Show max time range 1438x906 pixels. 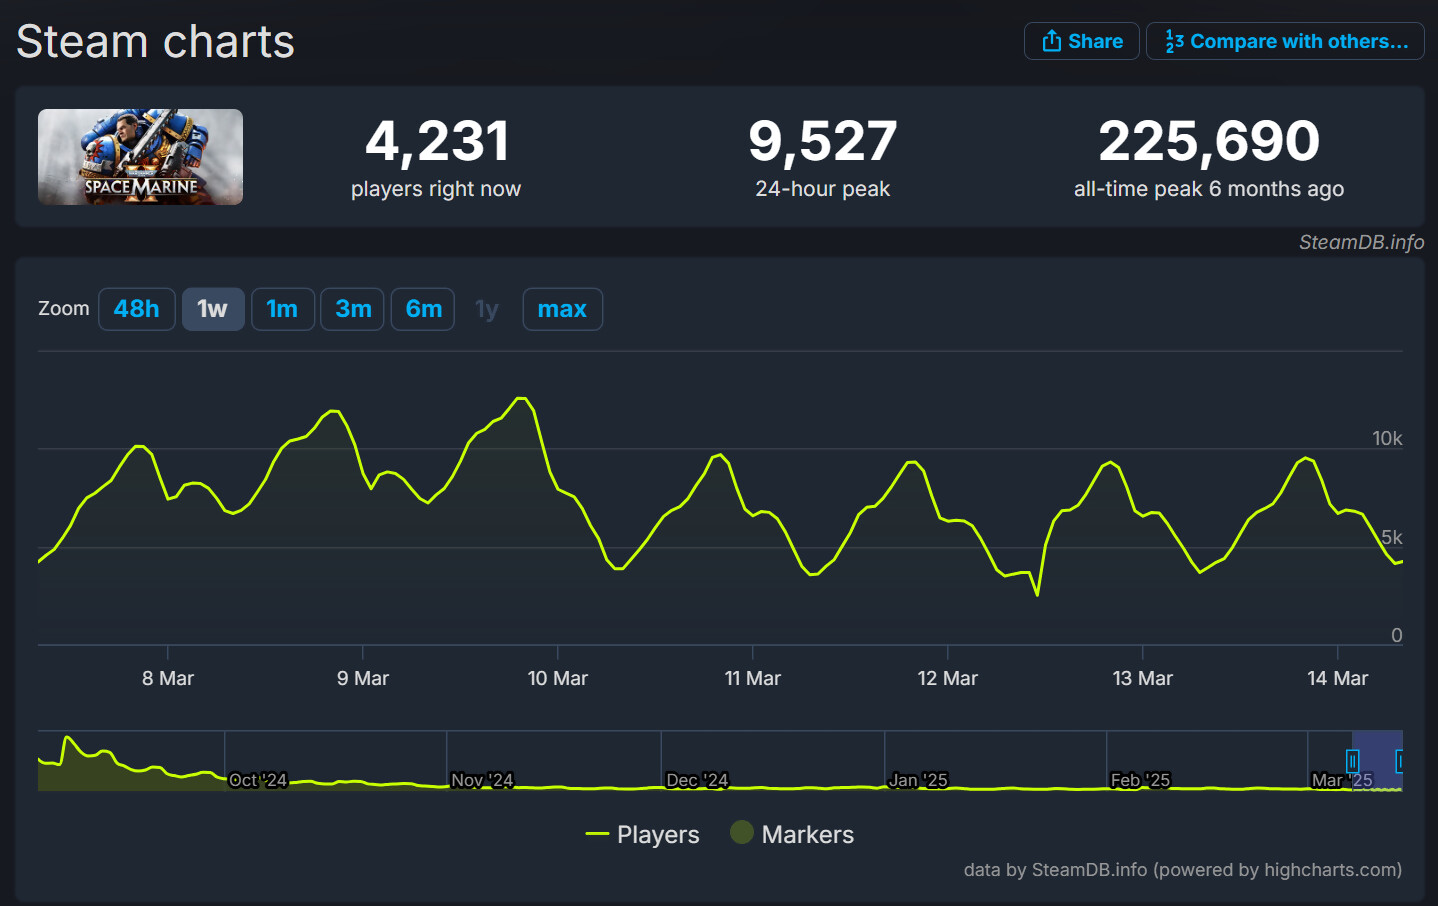562,309
